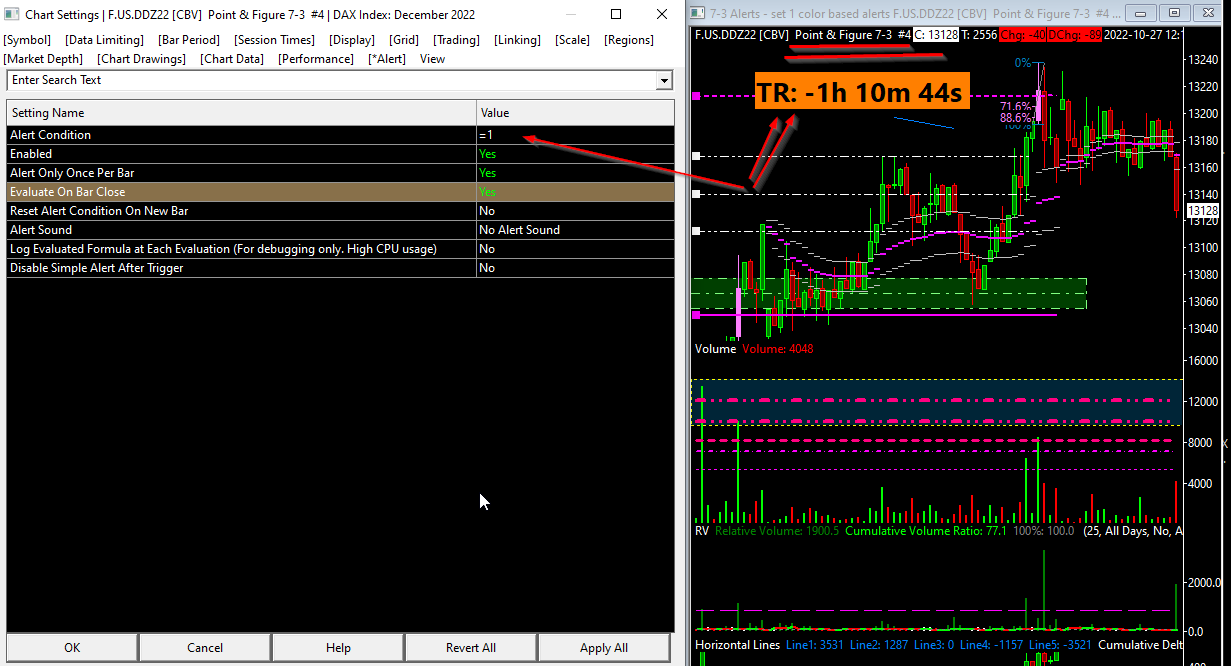The image size is (1231, 666).
Task: Click the Chart Settings window title icon
Action: click(x=12, y=15)
